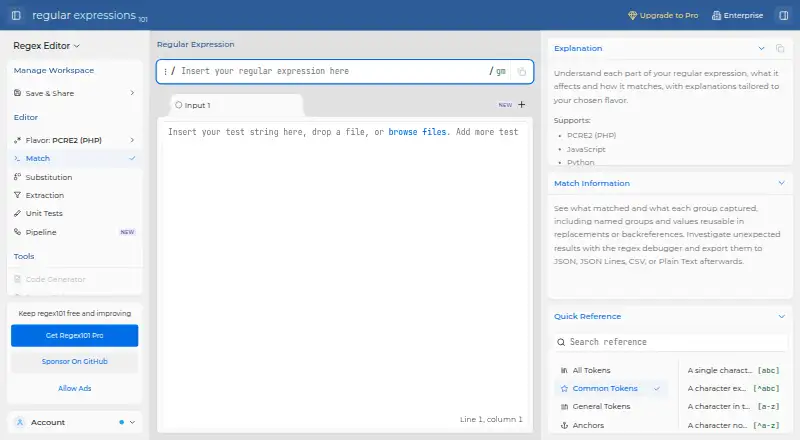Image resolution: width=800 pixels, height=440 pixels.
Task: Click the Extraction funnel icon
Action: [x=17, y=195]
